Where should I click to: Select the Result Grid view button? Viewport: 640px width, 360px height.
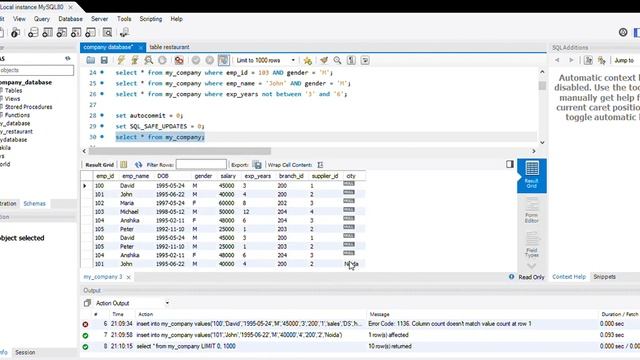pyautogui.click(x=531, y=176)
